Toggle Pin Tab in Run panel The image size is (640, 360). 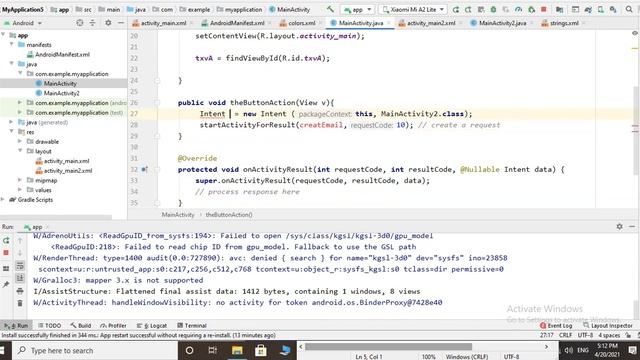[x=6, y=284]
